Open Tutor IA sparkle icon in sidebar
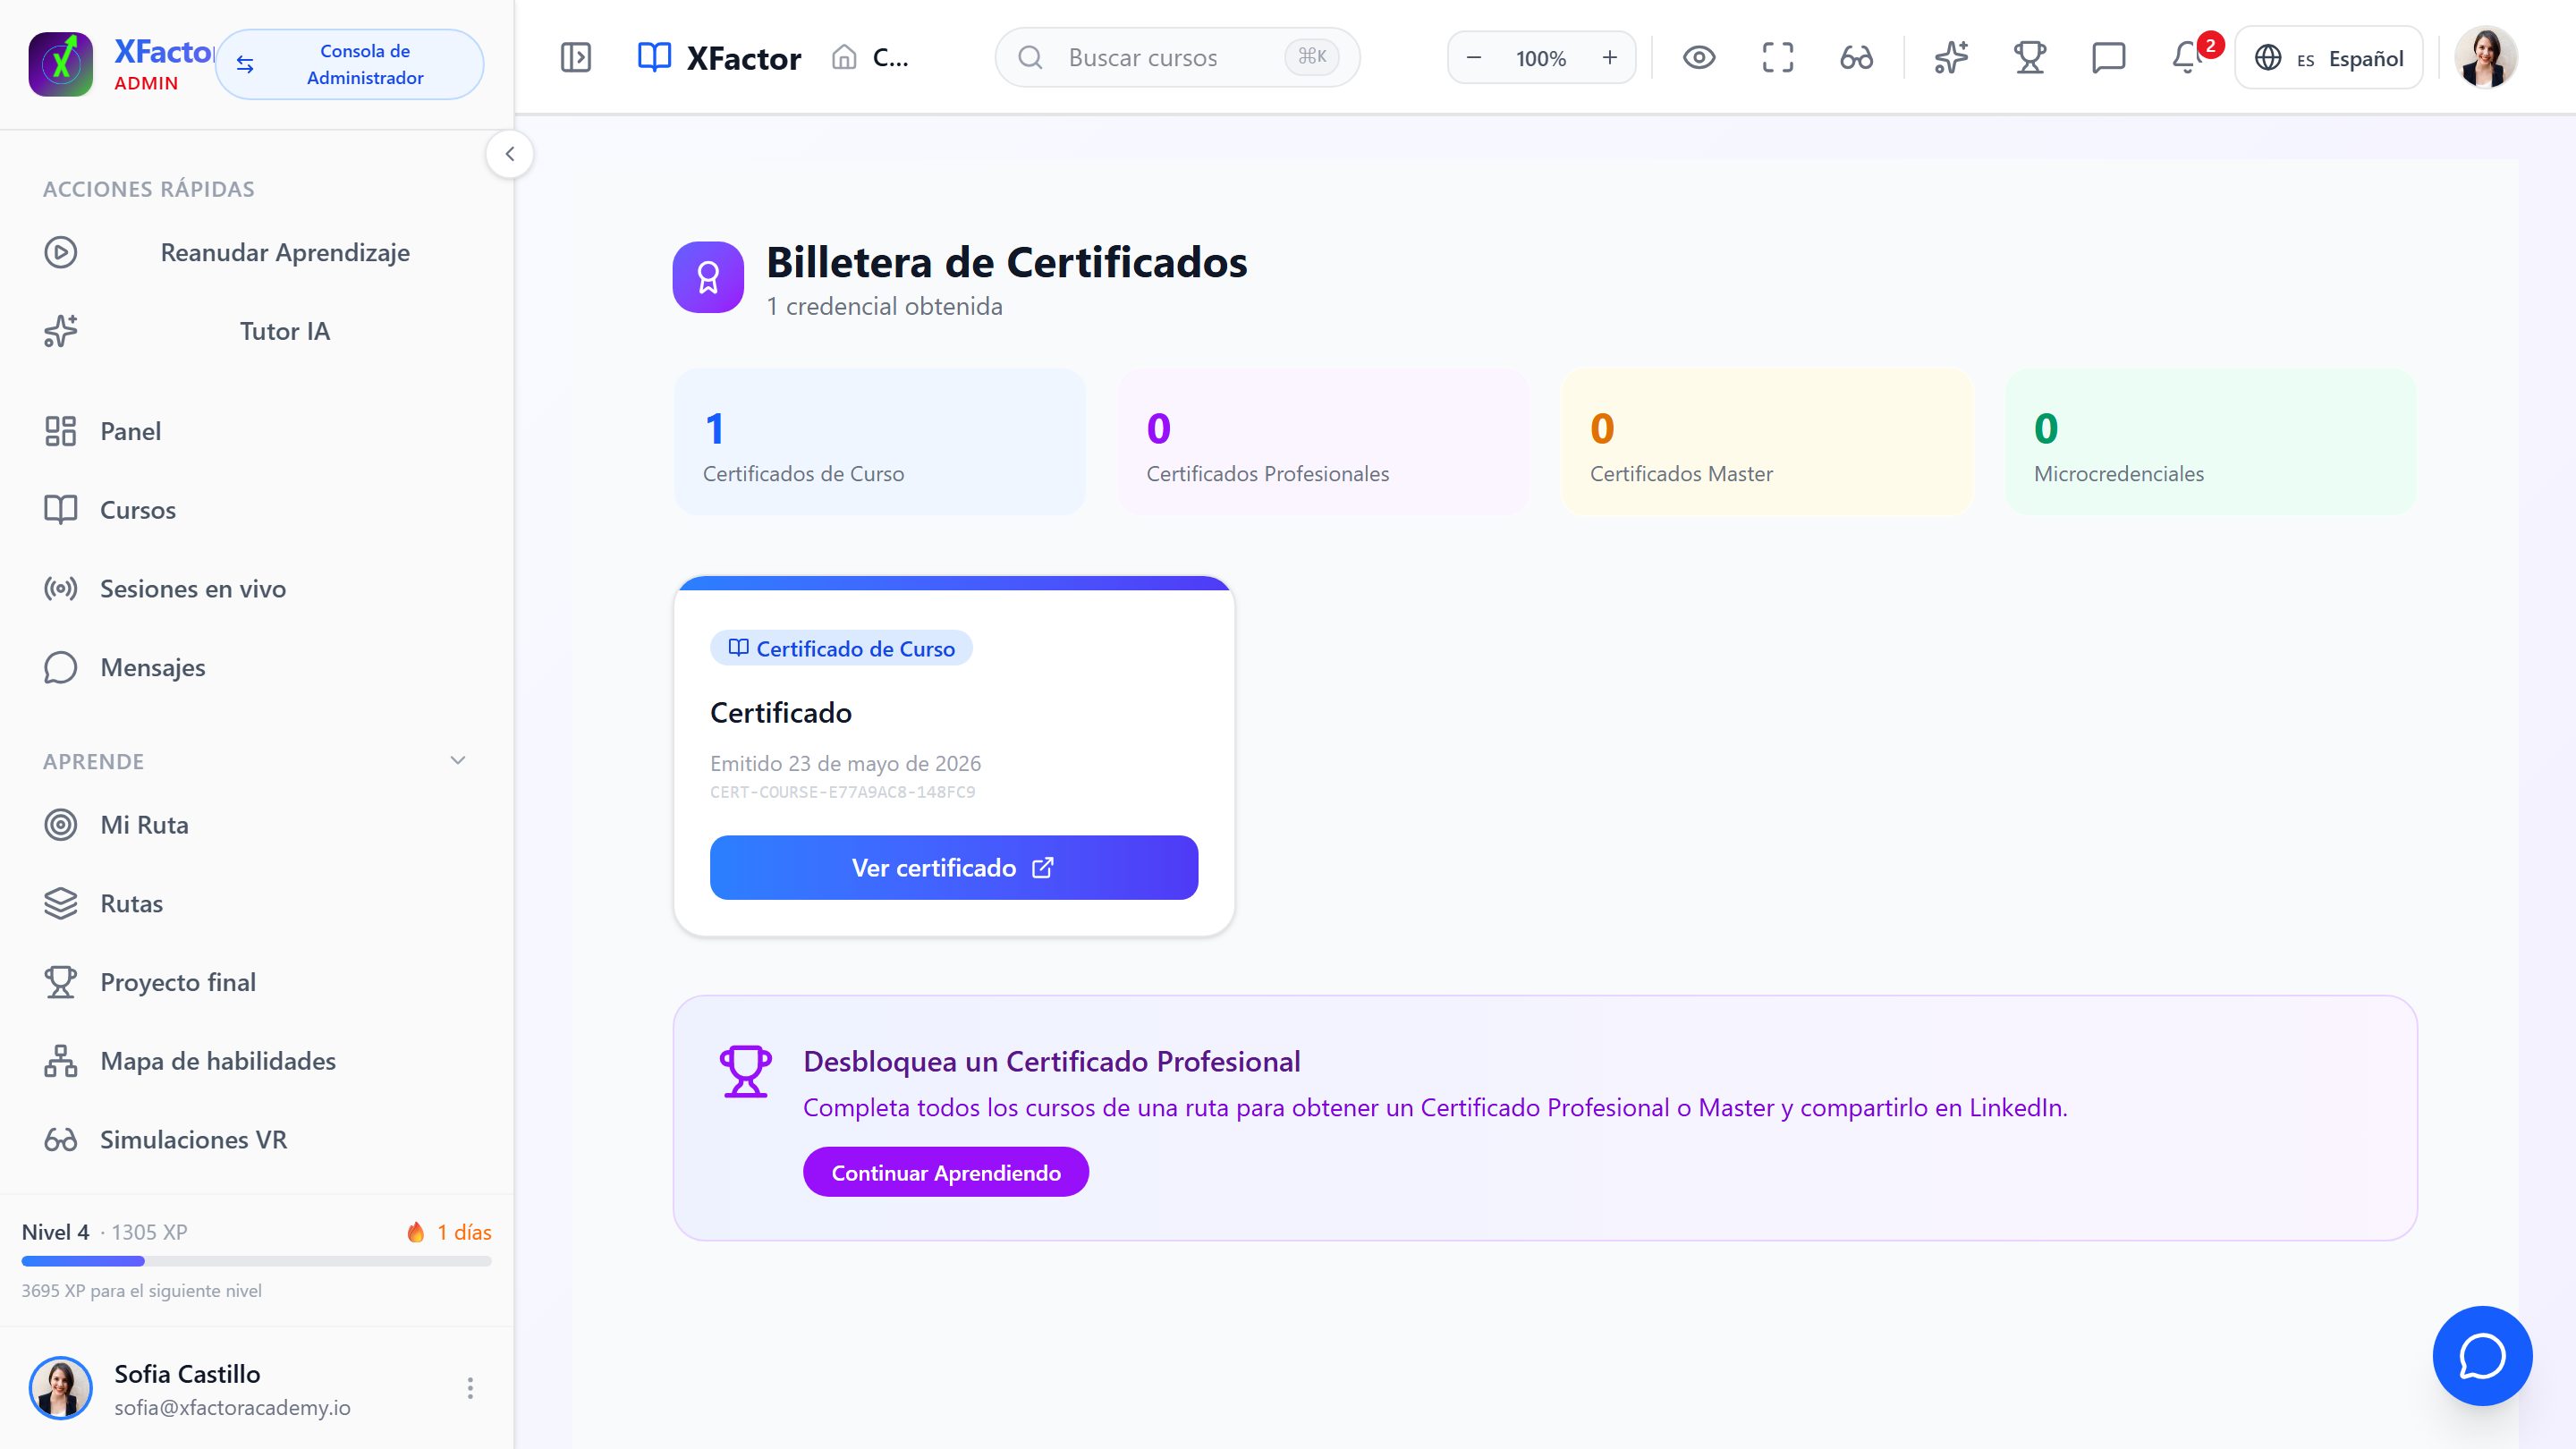The height and width of the screenshot is (1449, 2576). tap(60, 331)
